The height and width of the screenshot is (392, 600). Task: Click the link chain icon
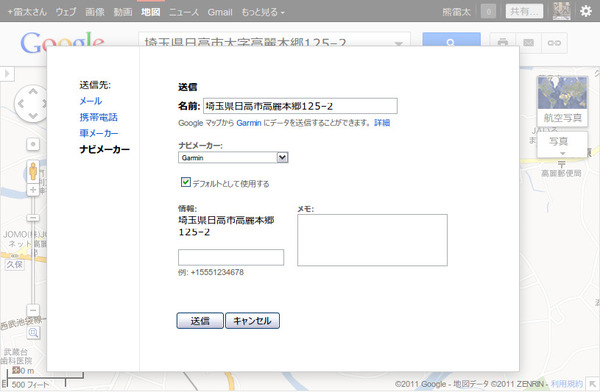pos(554,42)
